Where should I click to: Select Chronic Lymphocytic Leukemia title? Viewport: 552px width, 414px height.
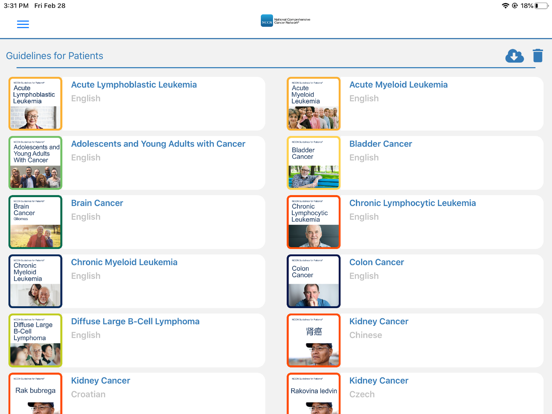[412, 203]
